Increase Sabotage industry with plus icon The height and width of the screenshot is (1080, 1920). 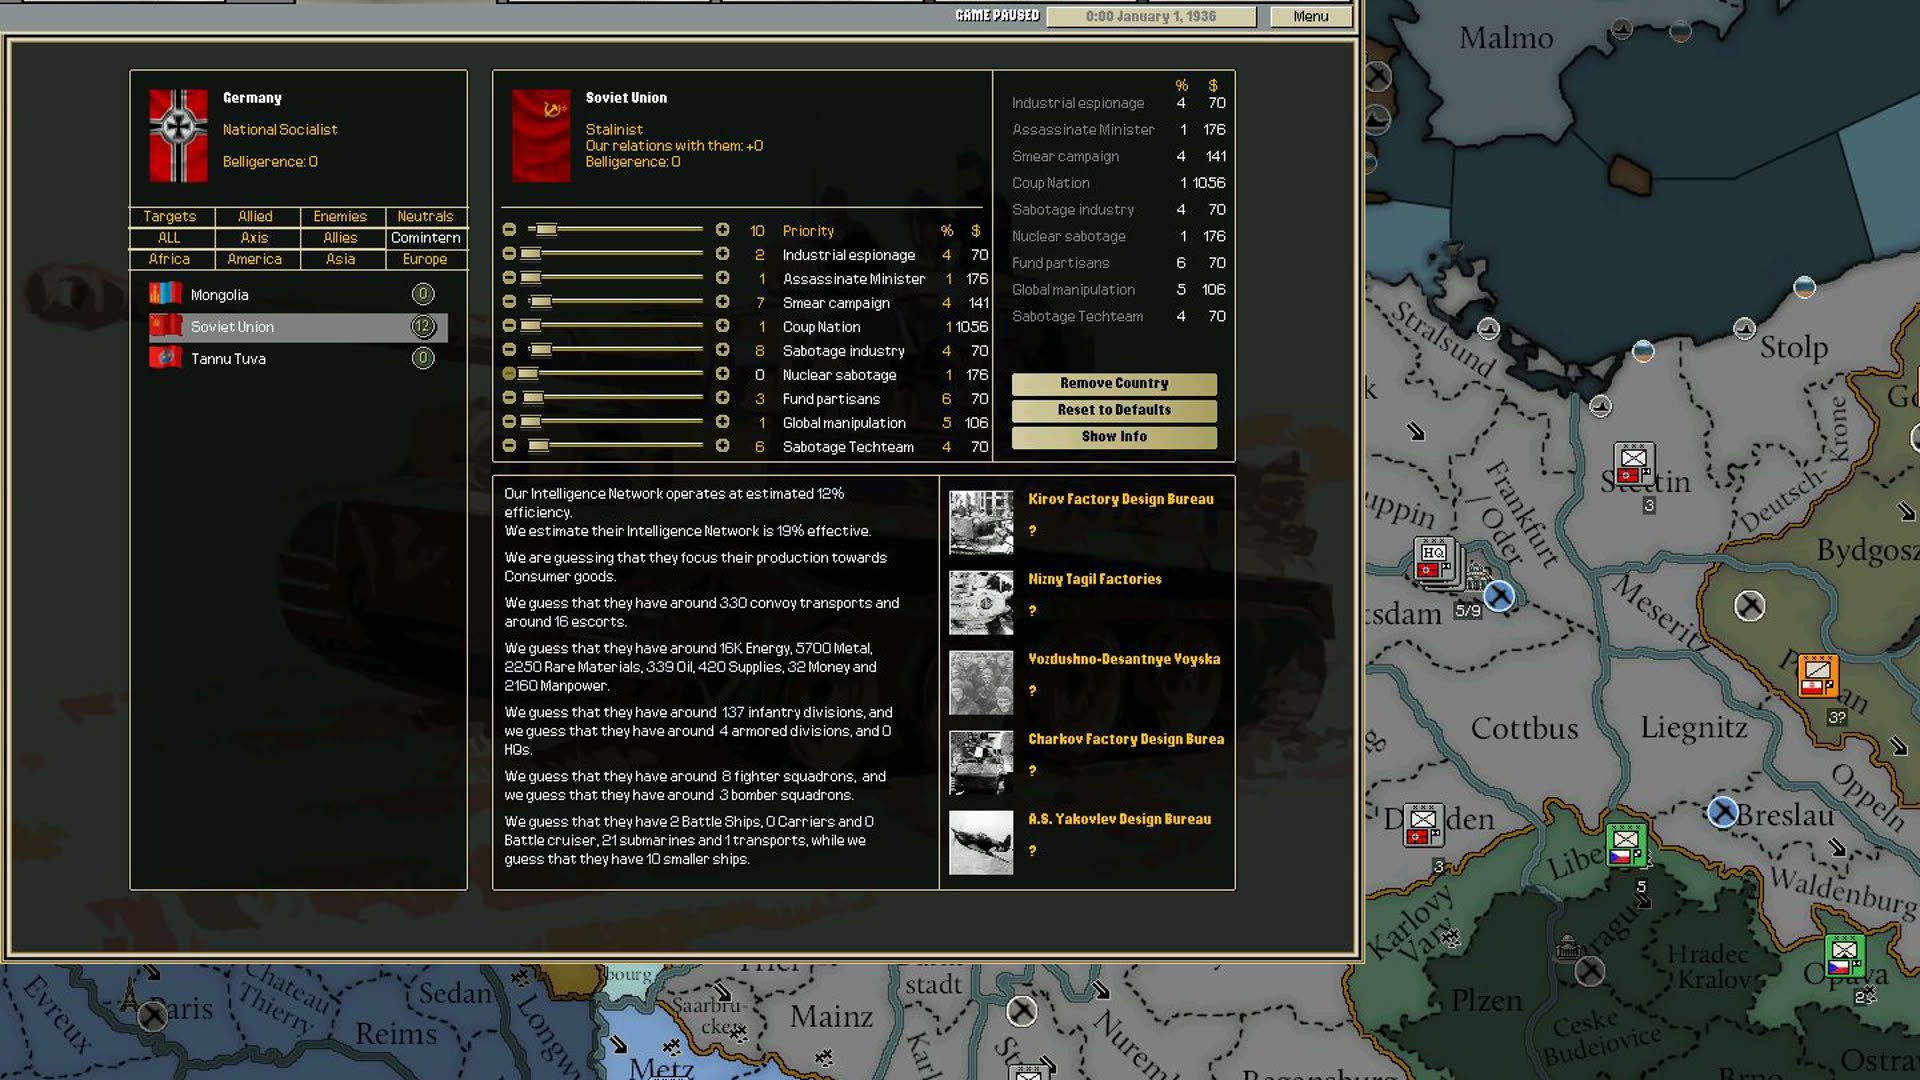point(722,350)
